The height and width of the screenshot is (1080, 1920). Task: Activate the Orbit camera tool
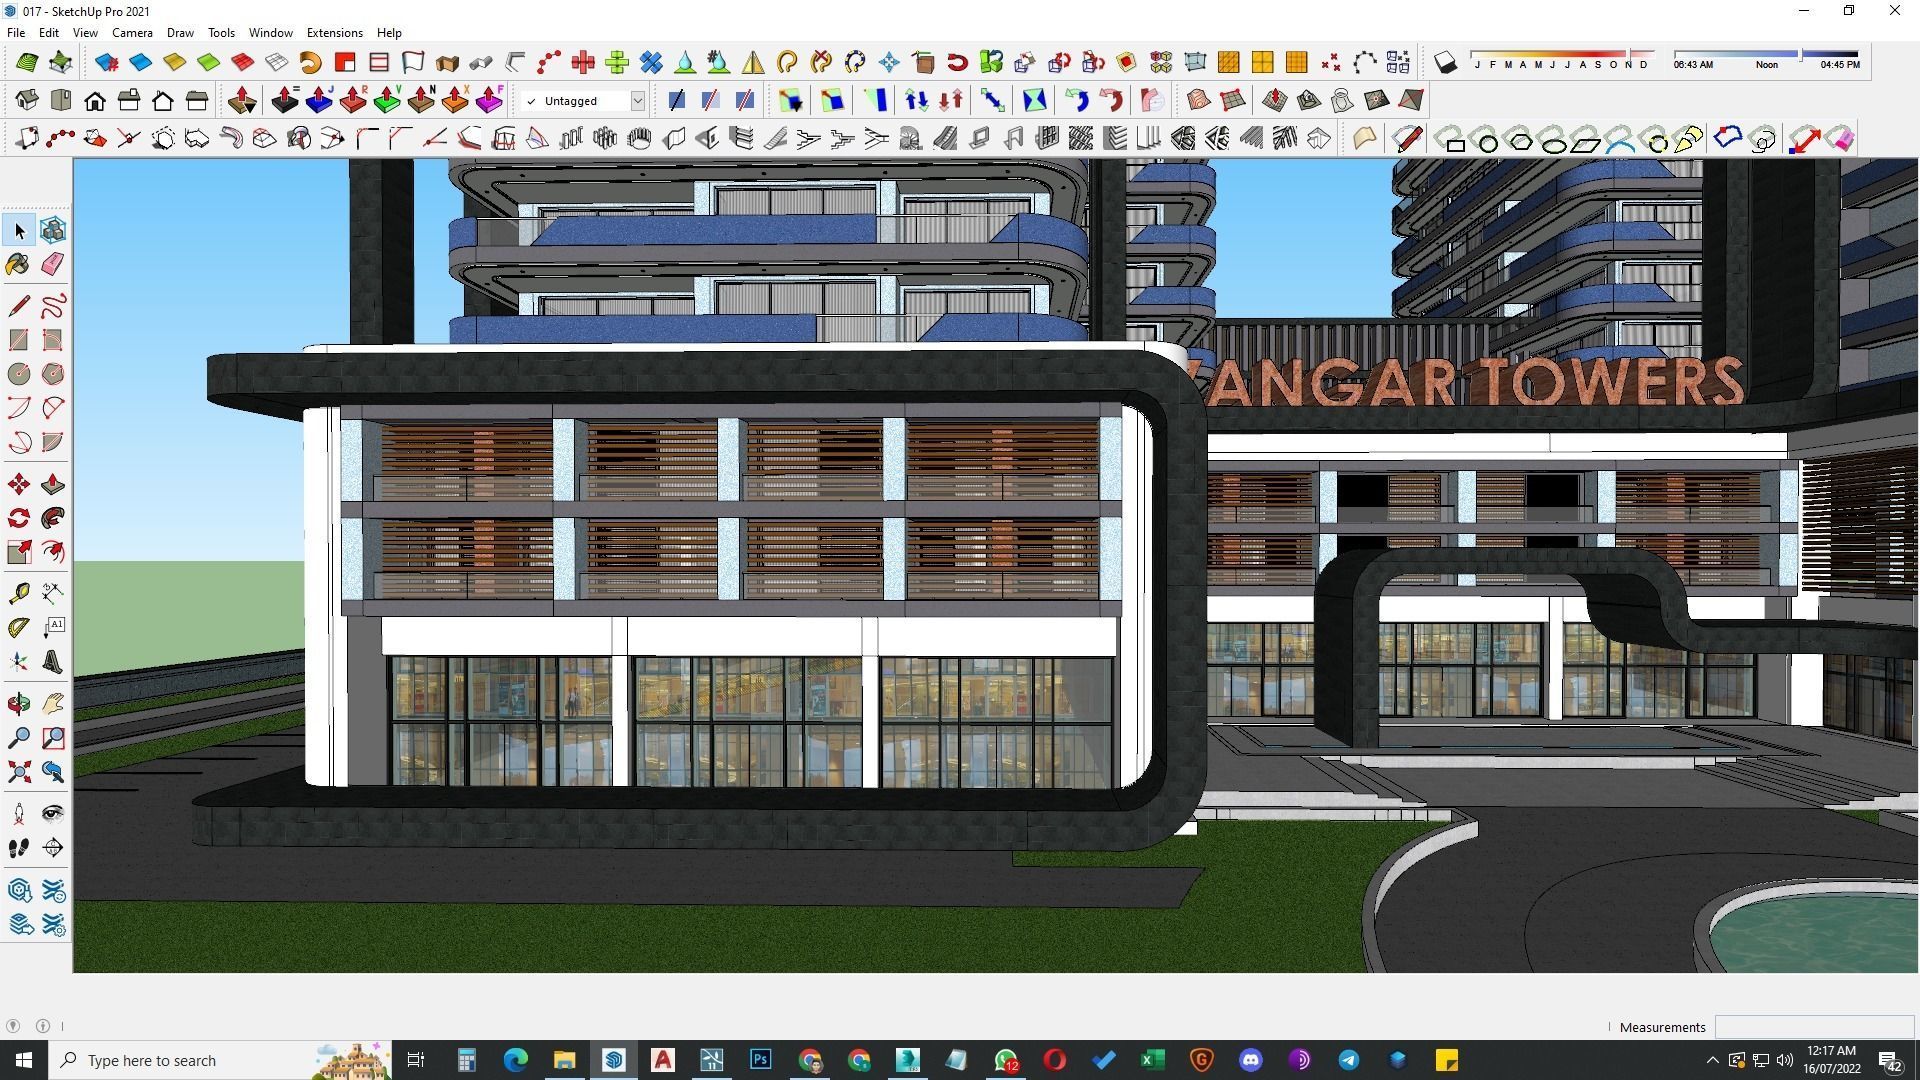19,704
